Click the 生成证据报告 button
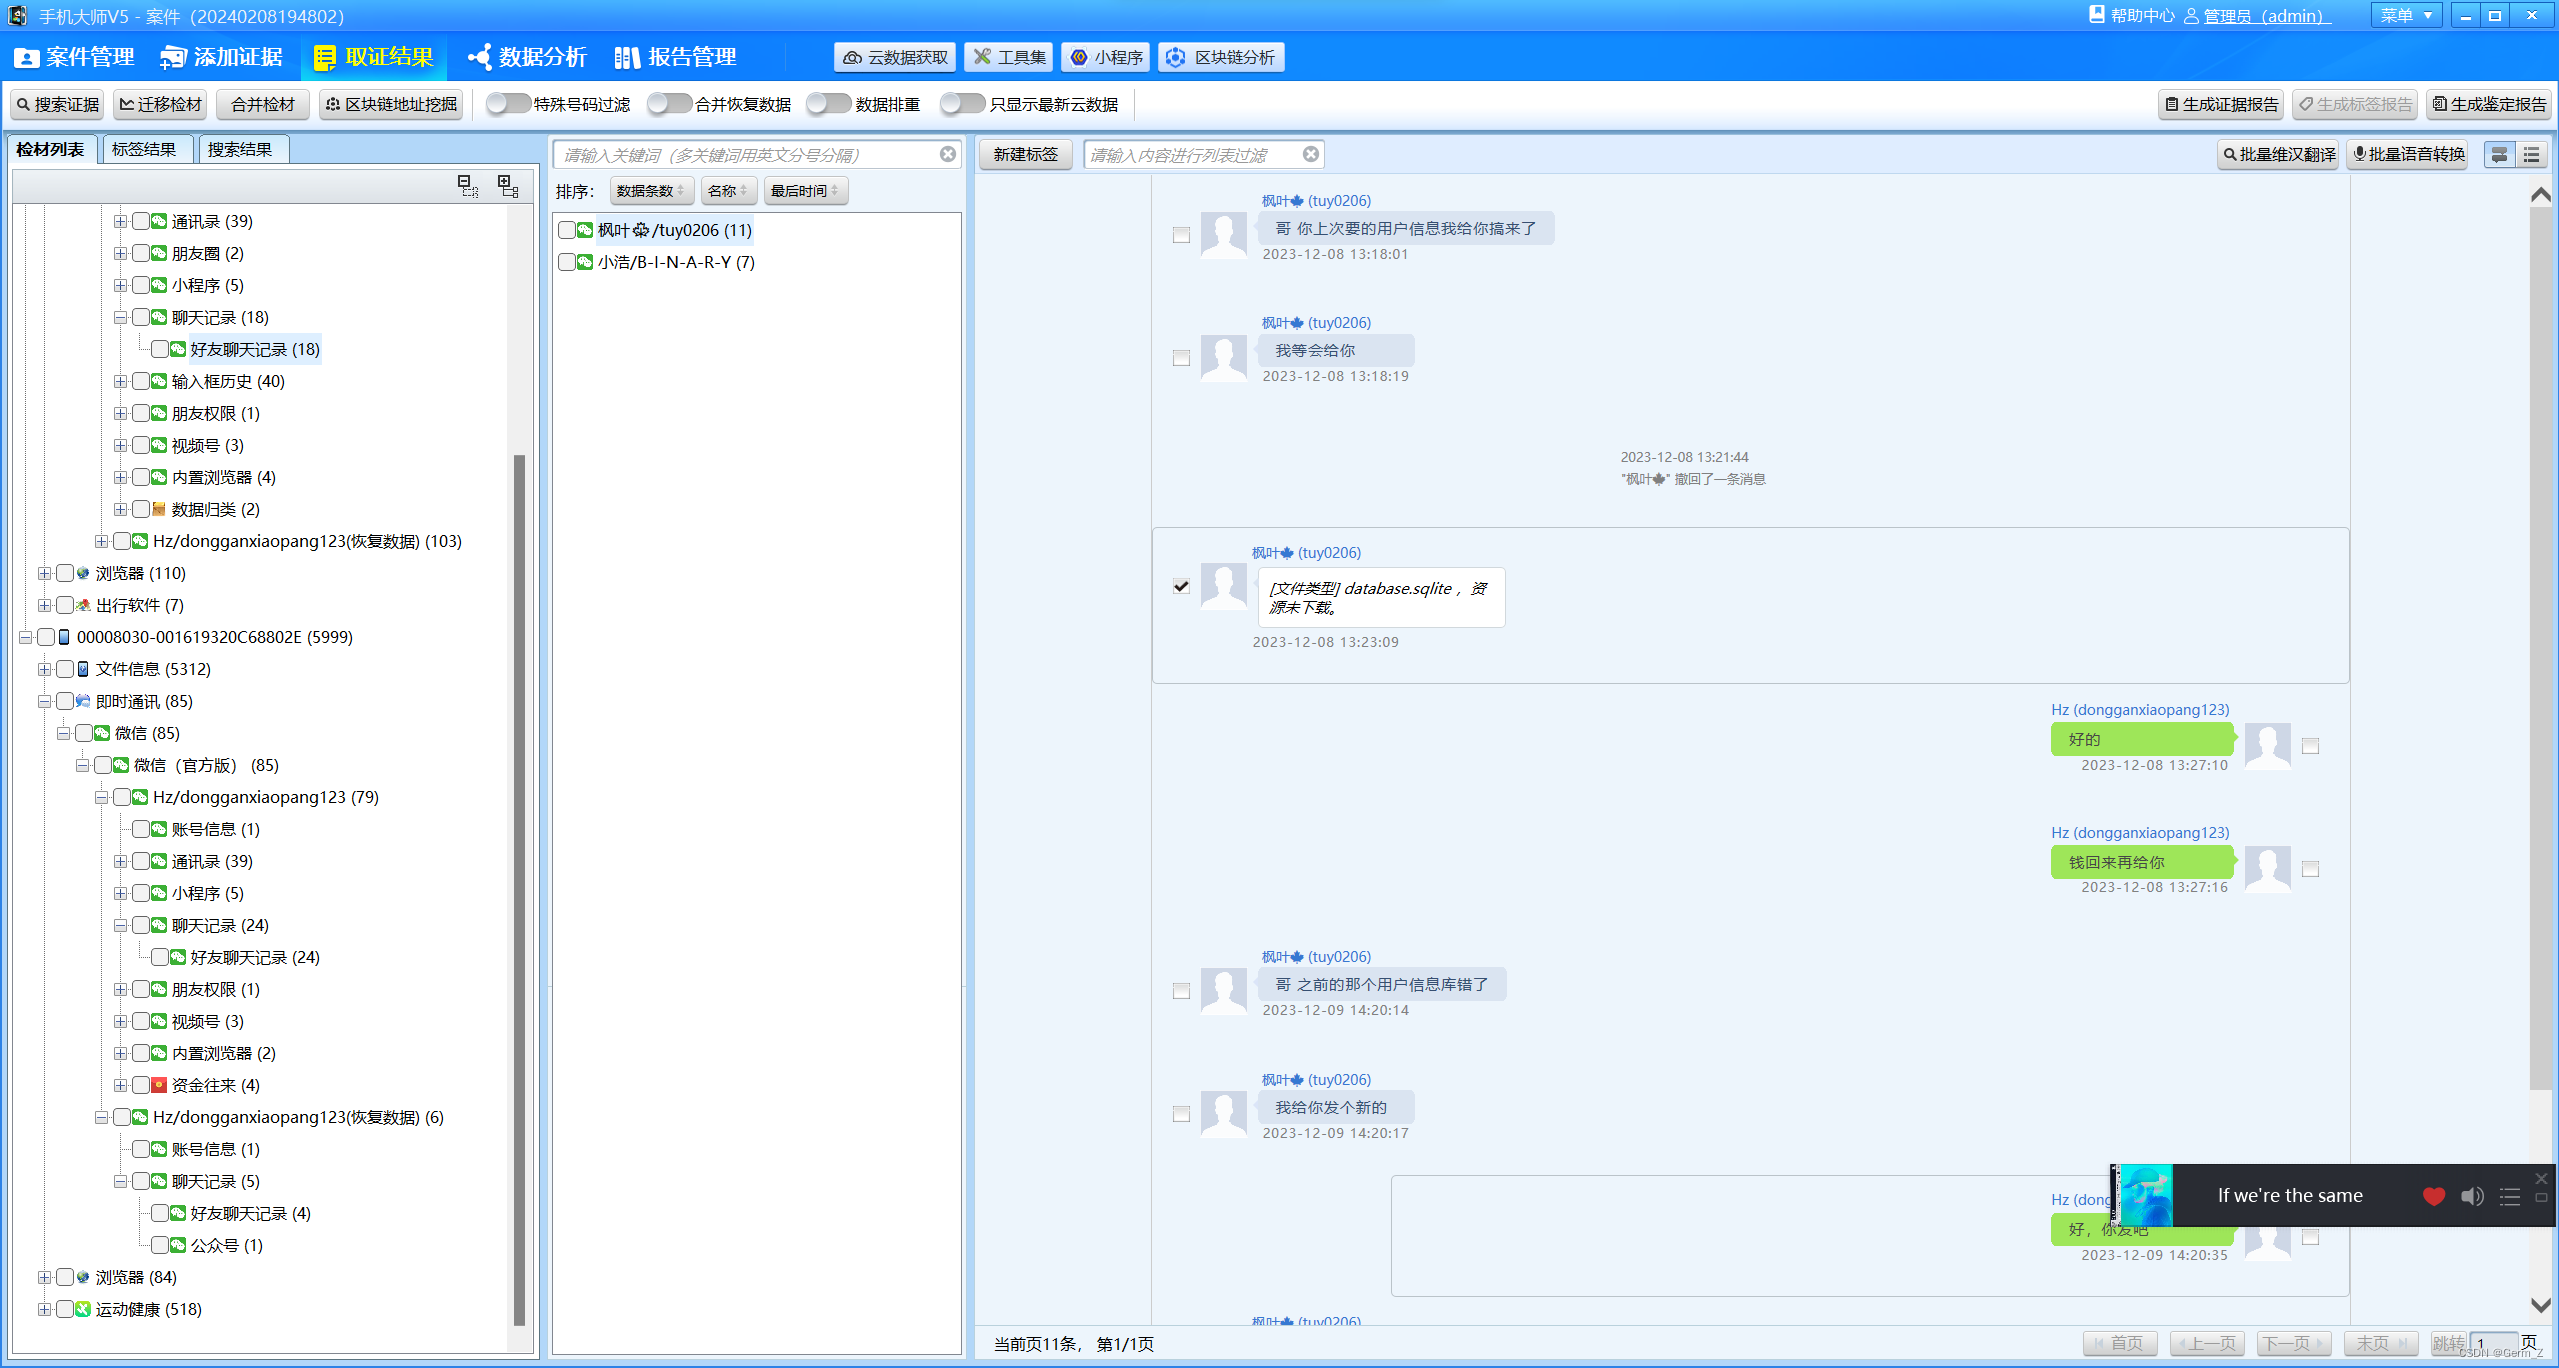The image size is (2559, 1368). pyautogui.click(x=2220, y=104)
